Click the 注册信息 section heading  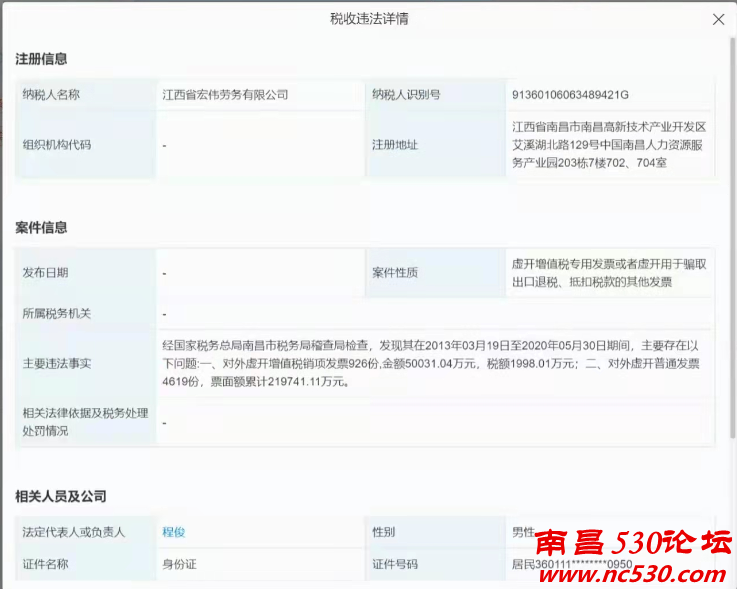tap(41, 59)
